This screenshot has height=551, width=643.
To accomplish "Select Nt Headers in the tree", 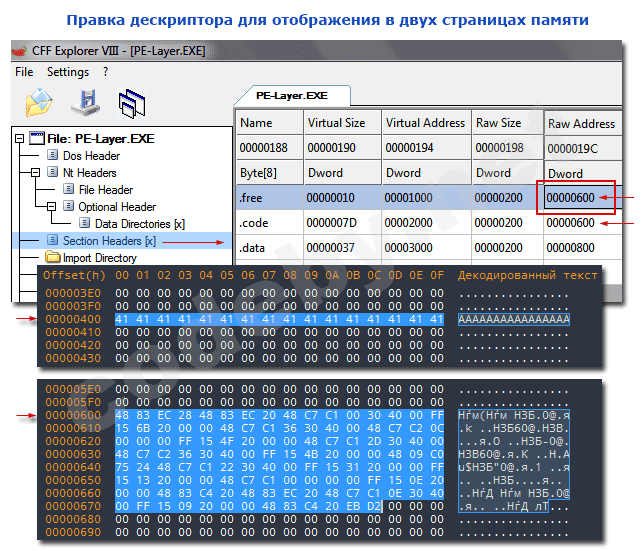I will point(89,173).
